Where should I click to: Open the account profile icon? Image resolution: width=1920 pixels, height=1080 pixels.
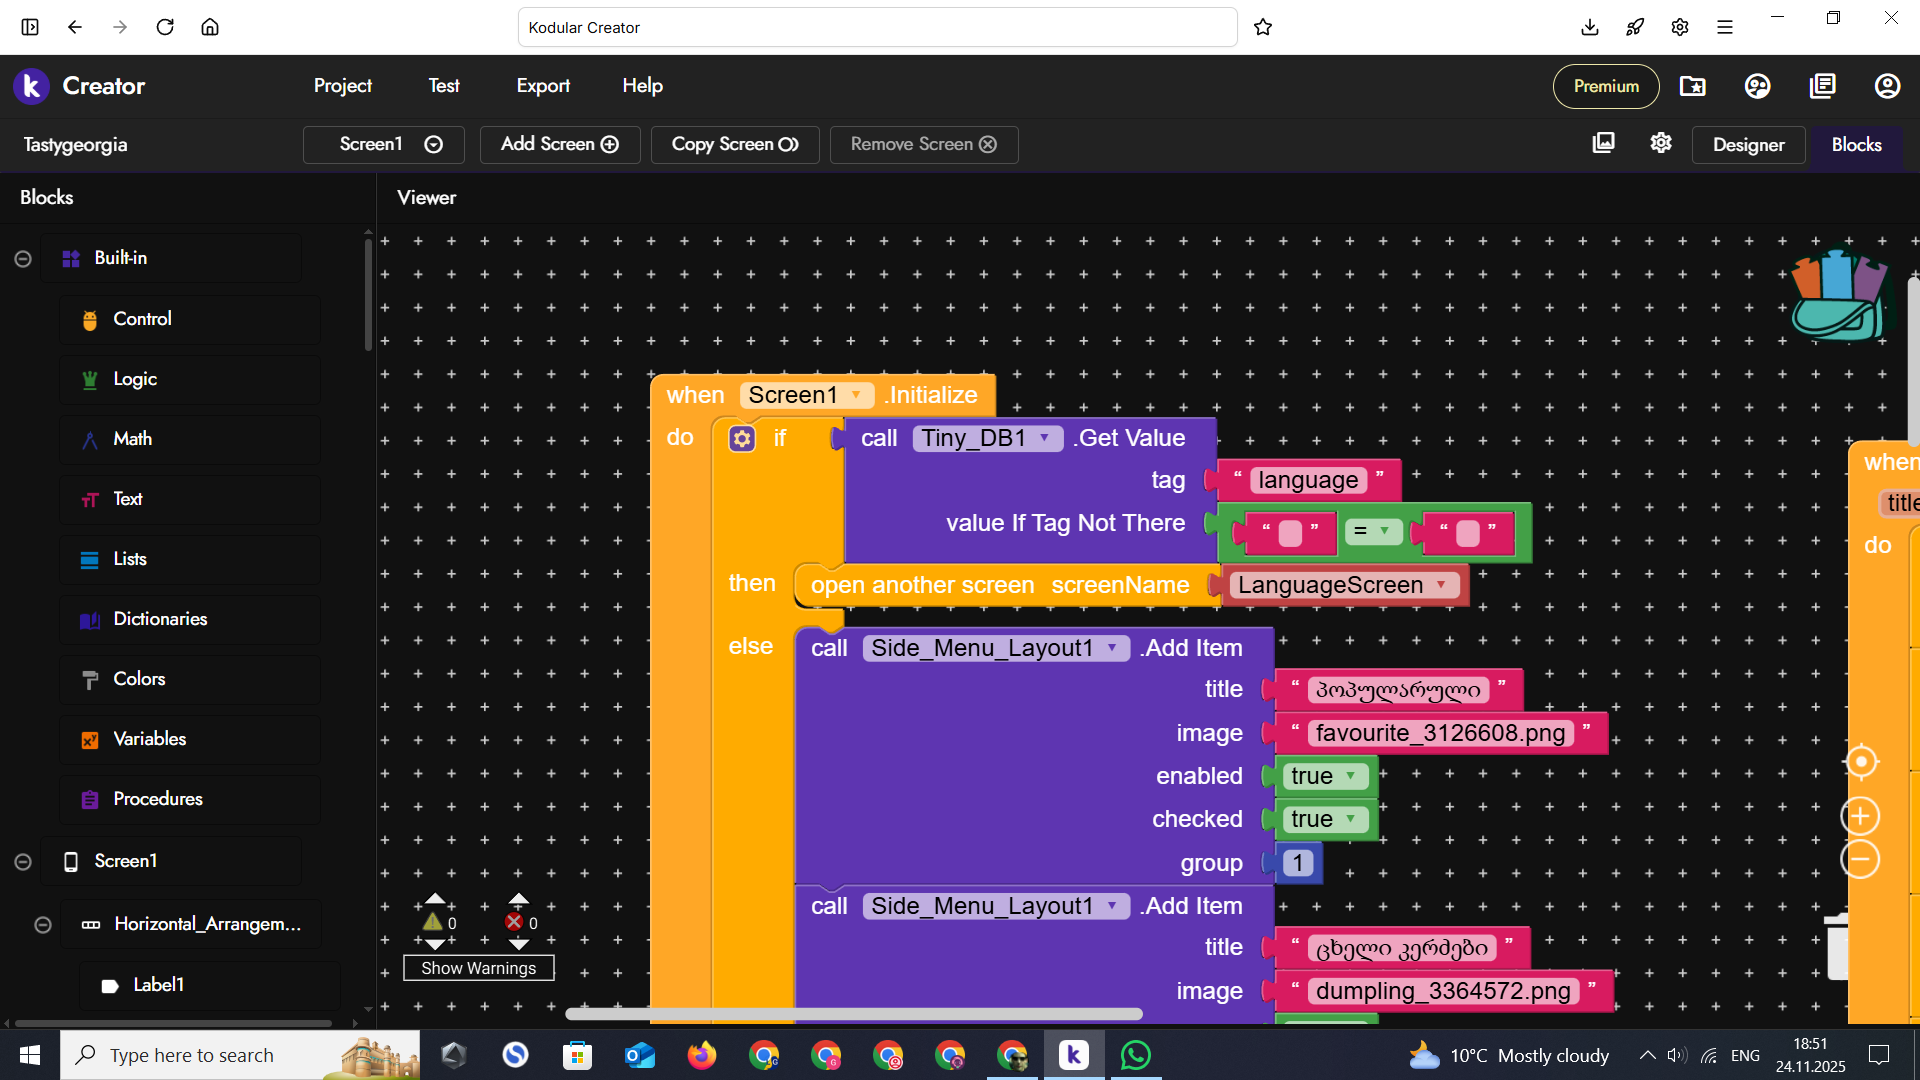(x=1887, y=86)
